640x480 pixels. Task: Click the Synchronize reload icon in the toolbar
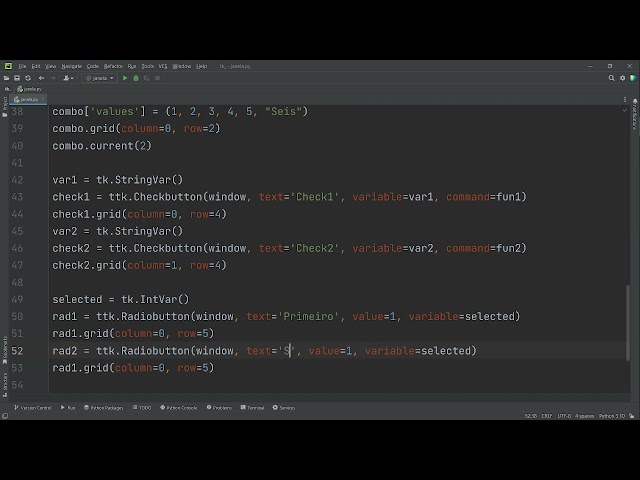point(28,78)
